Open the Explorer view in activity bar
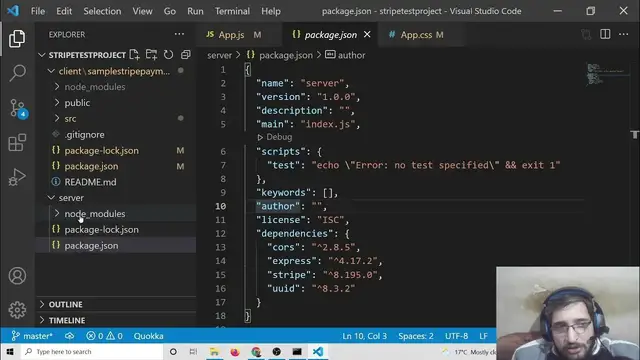Viewport: 640px width, 360px height. pos(17,38)
